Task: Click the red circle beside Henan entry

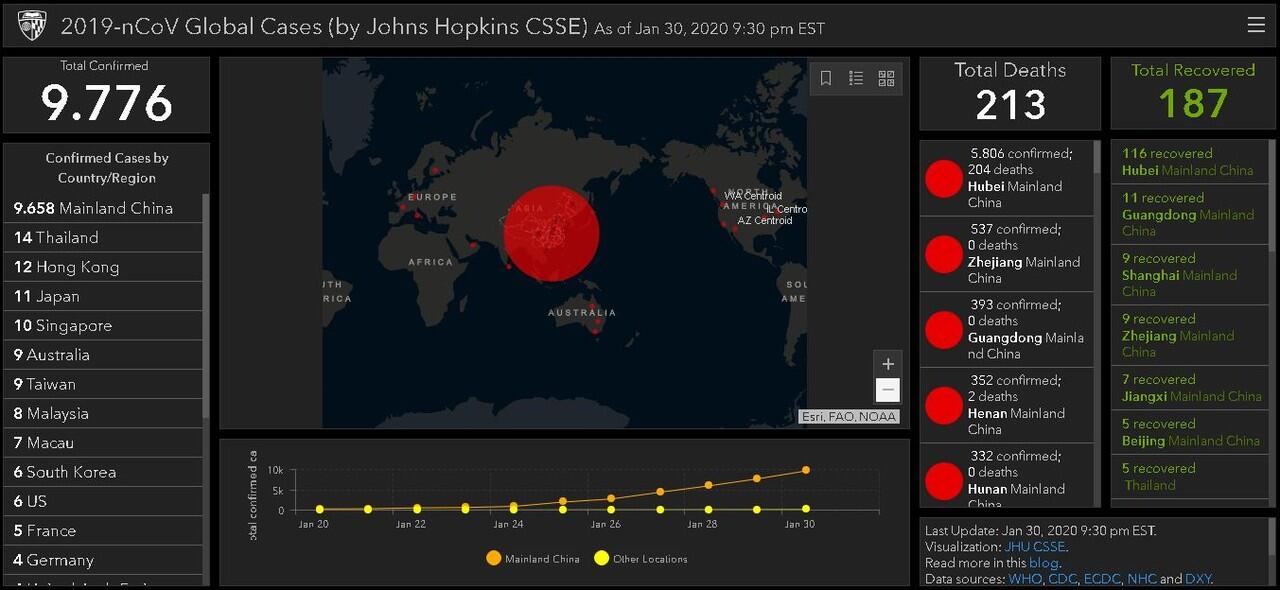Action: coord(943,405)
